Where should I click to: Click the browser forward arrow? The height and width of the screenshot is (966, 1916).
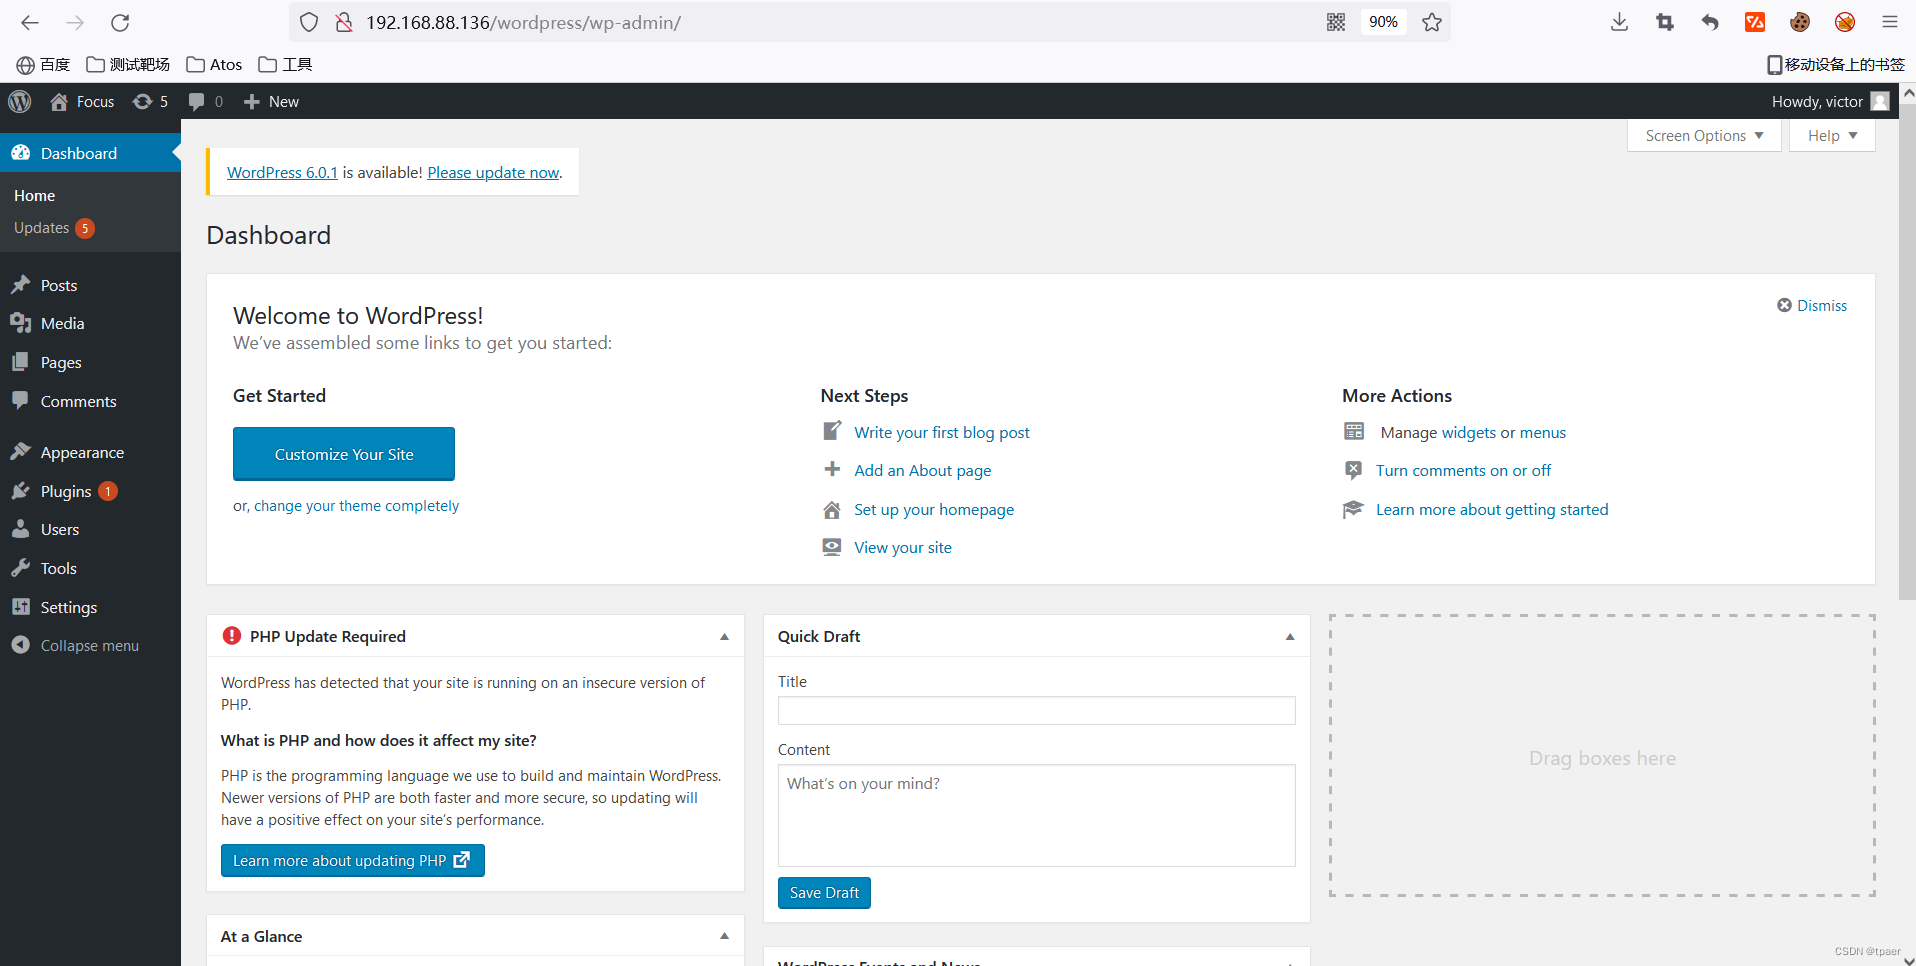coord(75,22)
